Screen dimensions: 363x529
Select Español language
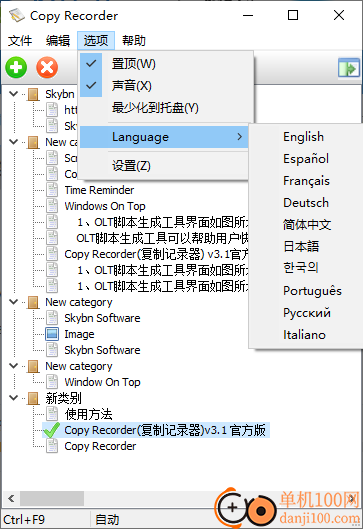(x=306, y=159)
